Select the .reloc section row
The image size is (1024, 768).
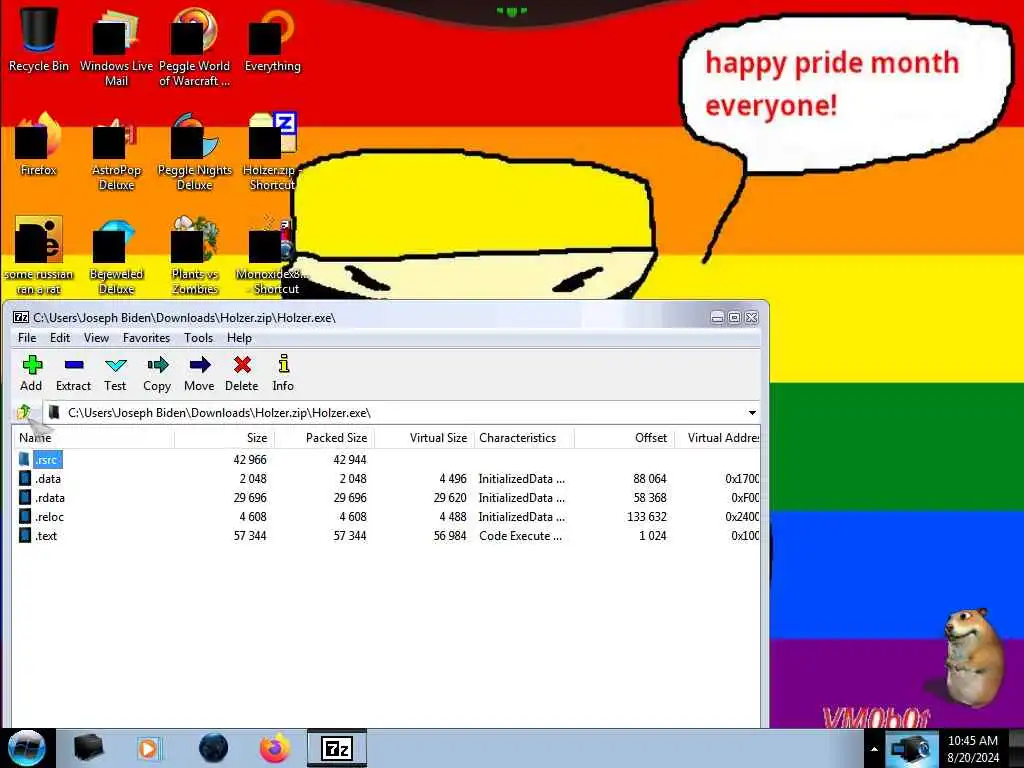(386, 517)
